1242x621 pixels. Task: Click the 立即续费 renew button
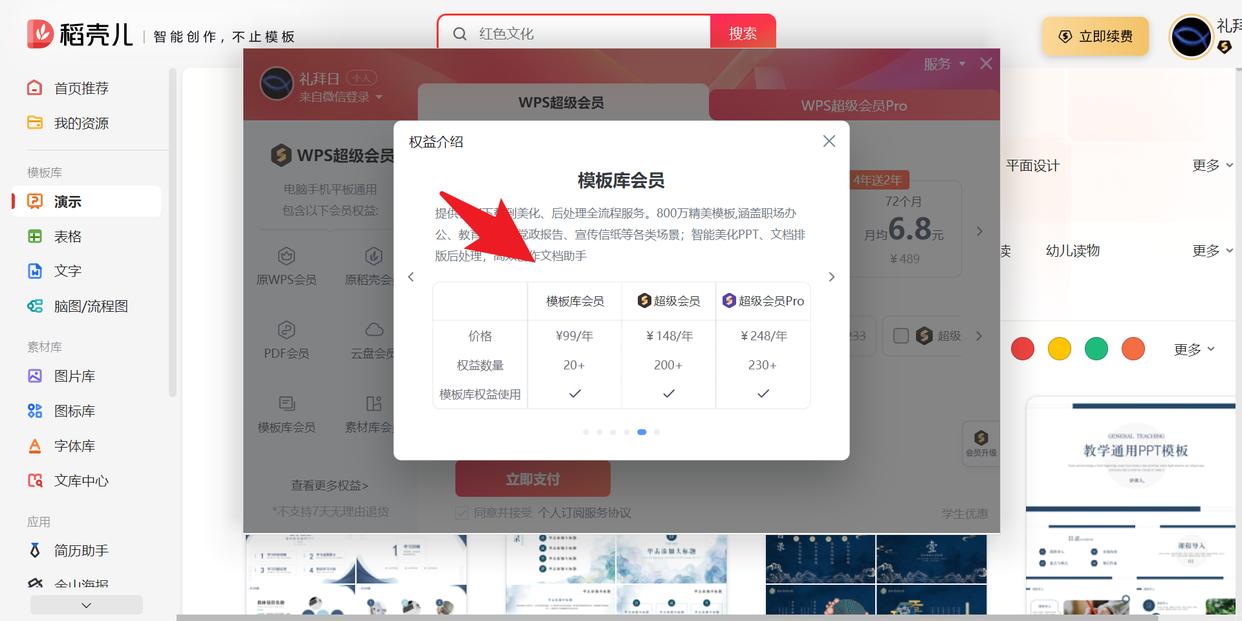[x=1096, y=36]
